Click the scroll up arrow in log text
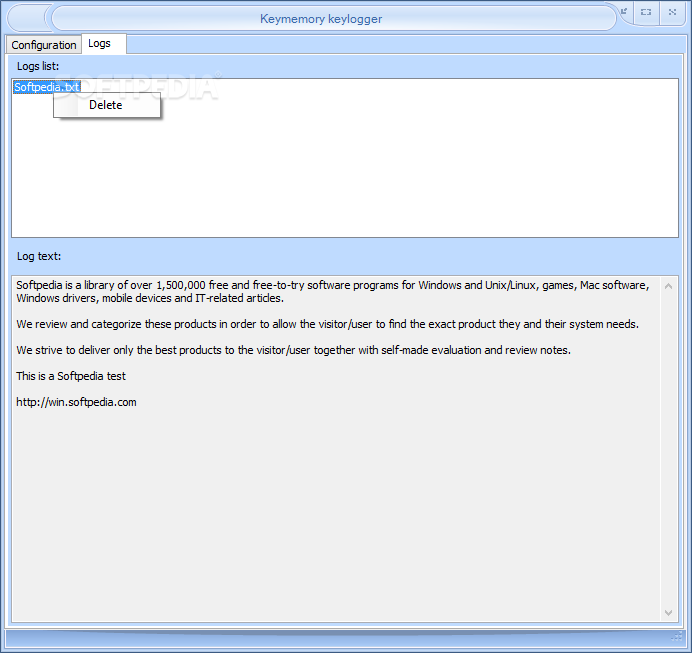692x653 pixels. pos(668,286)
